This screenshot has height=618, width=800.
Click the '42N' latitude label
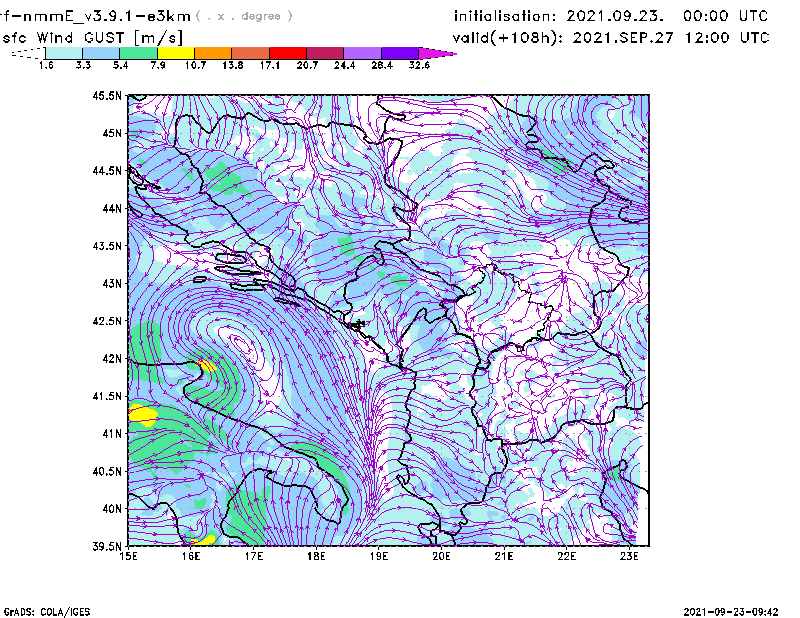tap(112, 359)
